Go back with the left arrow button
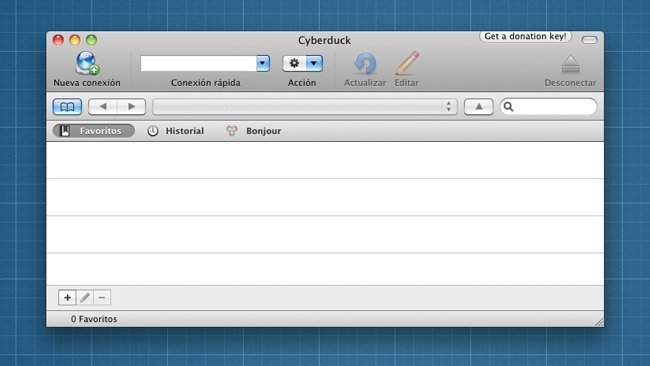 coord(103,107)
